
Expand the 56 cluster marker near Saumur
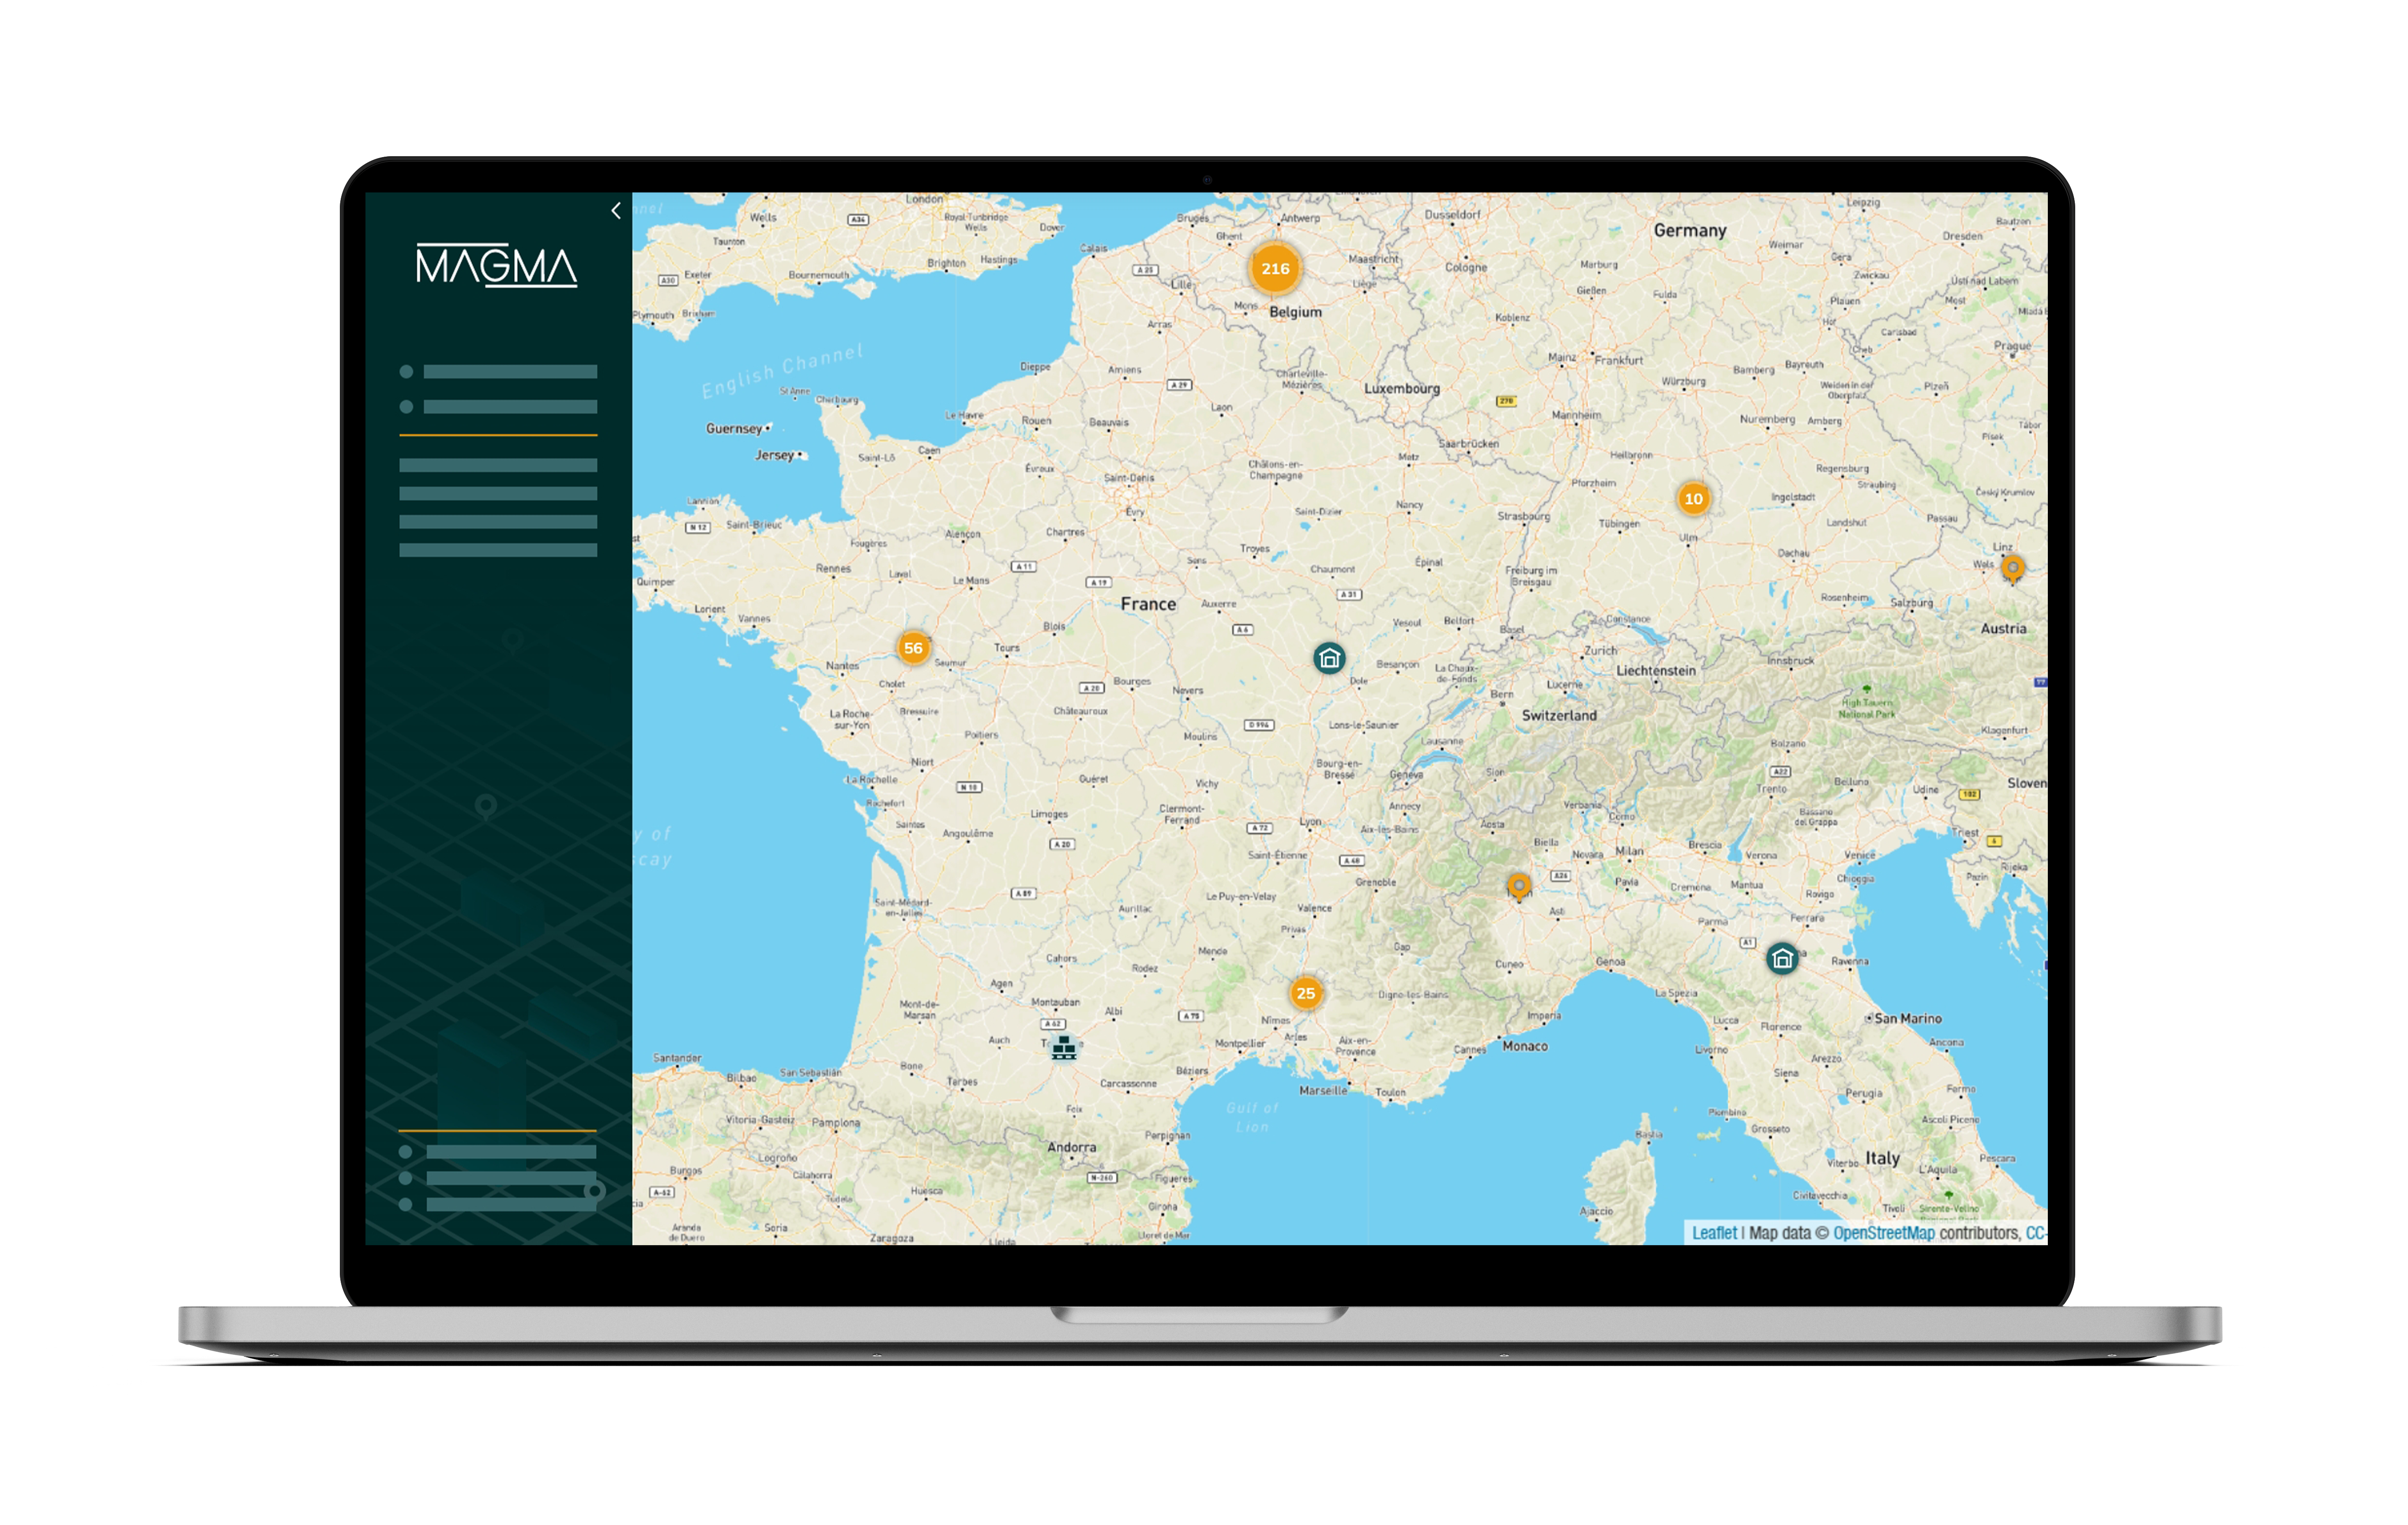coord(913,648)
